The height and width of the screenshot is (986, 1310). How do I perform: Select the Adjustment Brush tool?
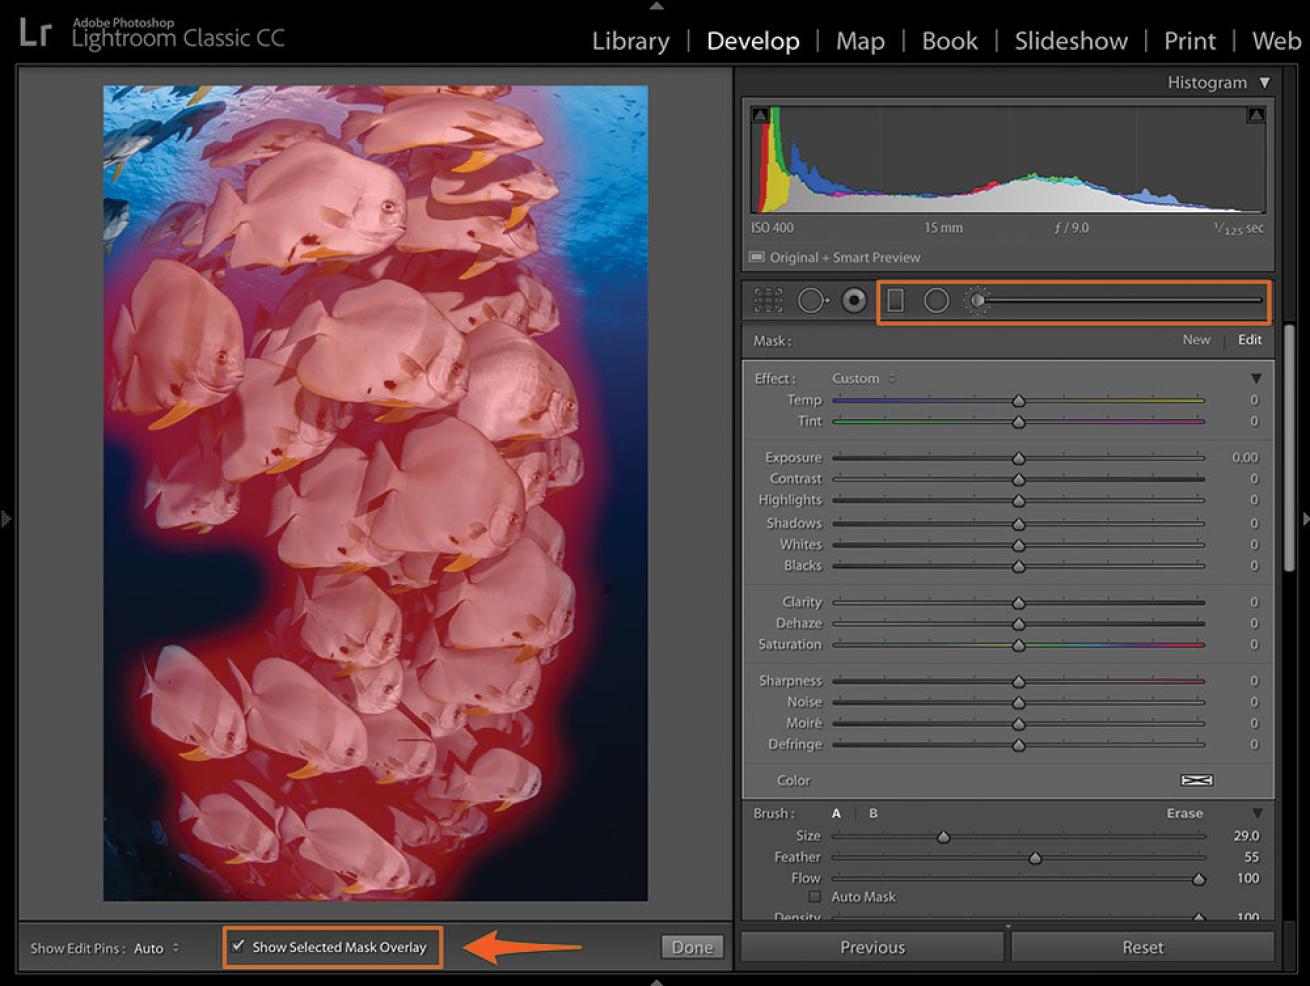pyautogui.click(x=977, y=300)
